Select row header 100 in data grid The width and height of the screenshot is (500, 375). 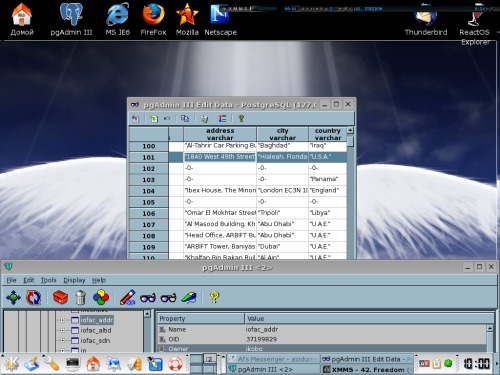tap(149, 146)
